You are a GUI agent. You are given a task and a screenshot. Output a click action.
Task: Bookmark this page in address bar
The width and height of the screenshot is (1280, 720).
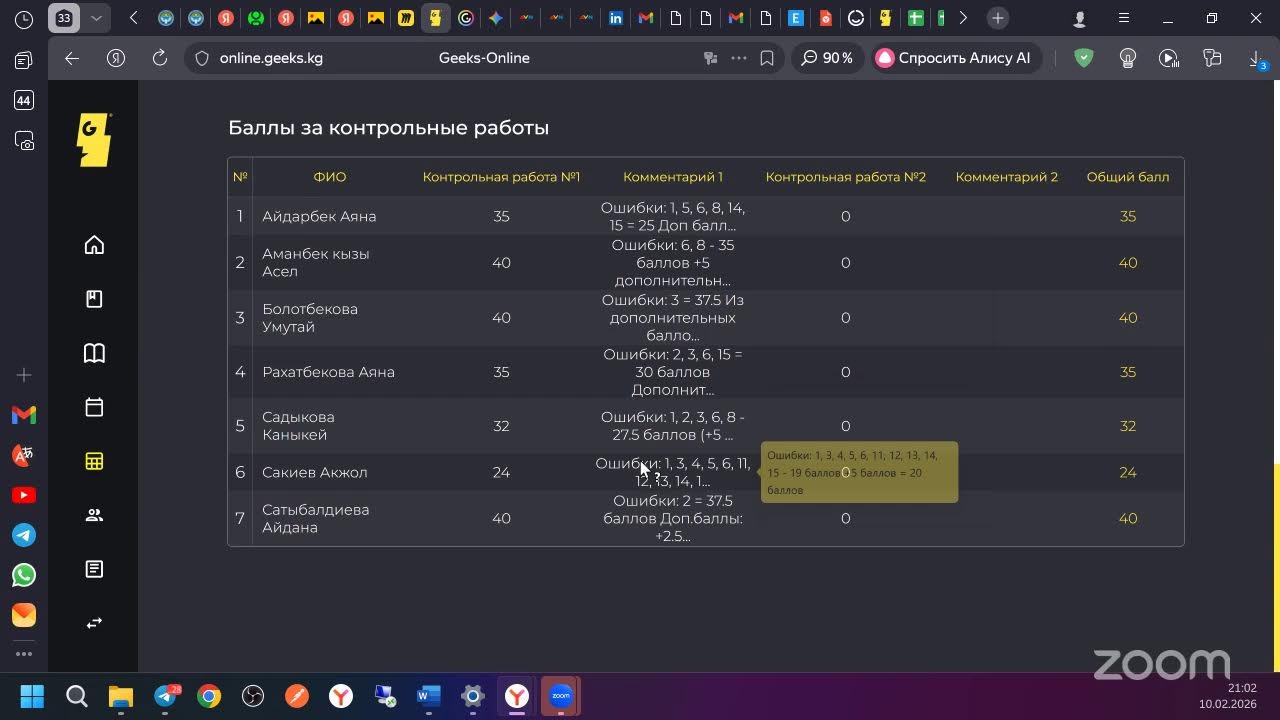click(767, 58)
